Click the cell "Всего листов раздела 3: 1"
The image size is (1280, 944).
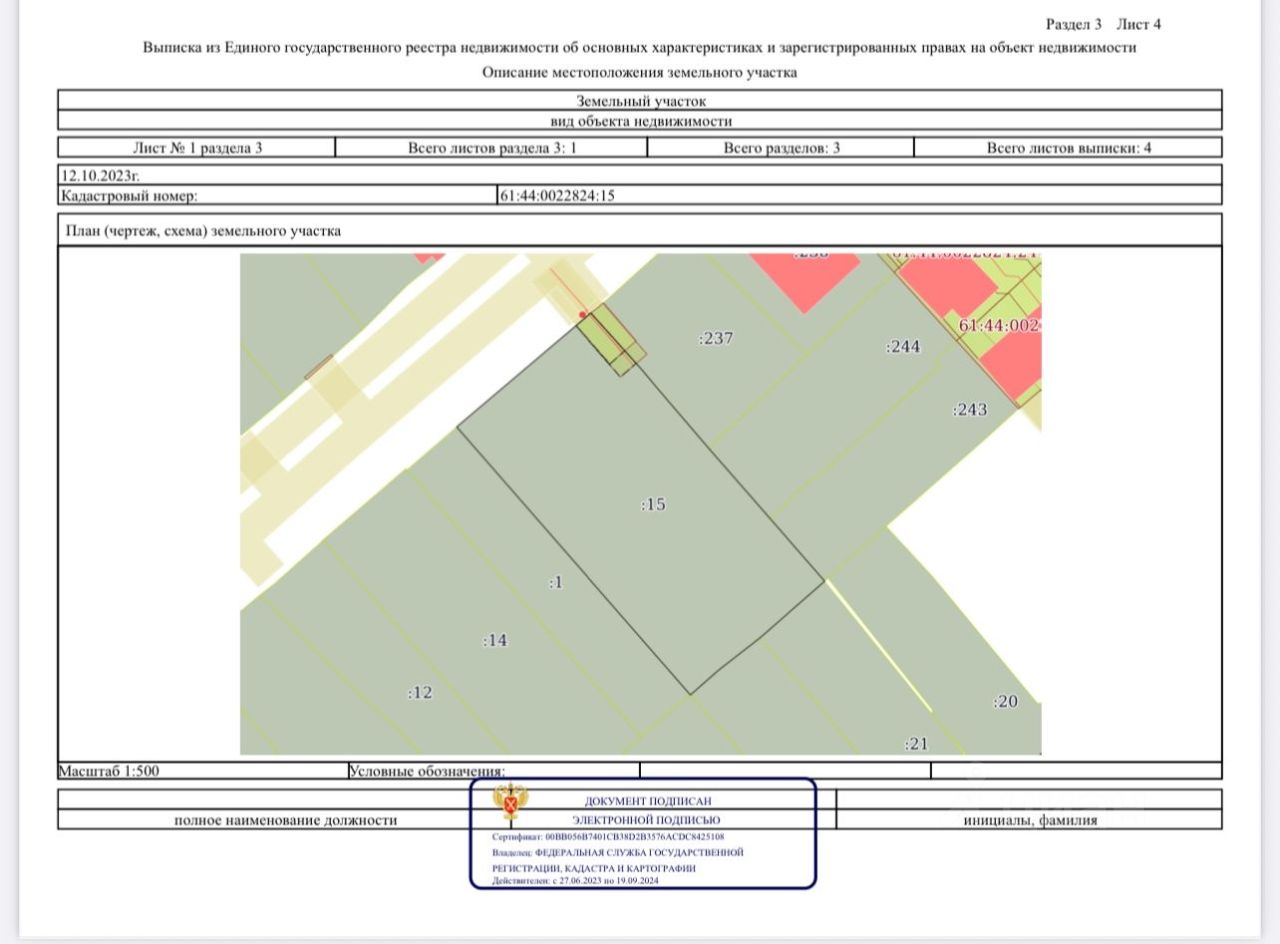[x=492, y=148]
